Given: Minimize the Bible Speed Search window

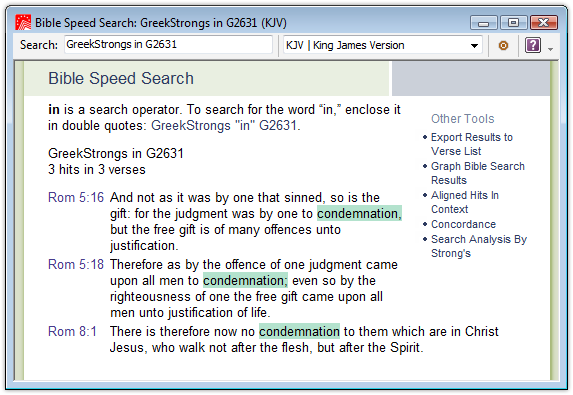Looking at the screenshot, I should 483,23.
